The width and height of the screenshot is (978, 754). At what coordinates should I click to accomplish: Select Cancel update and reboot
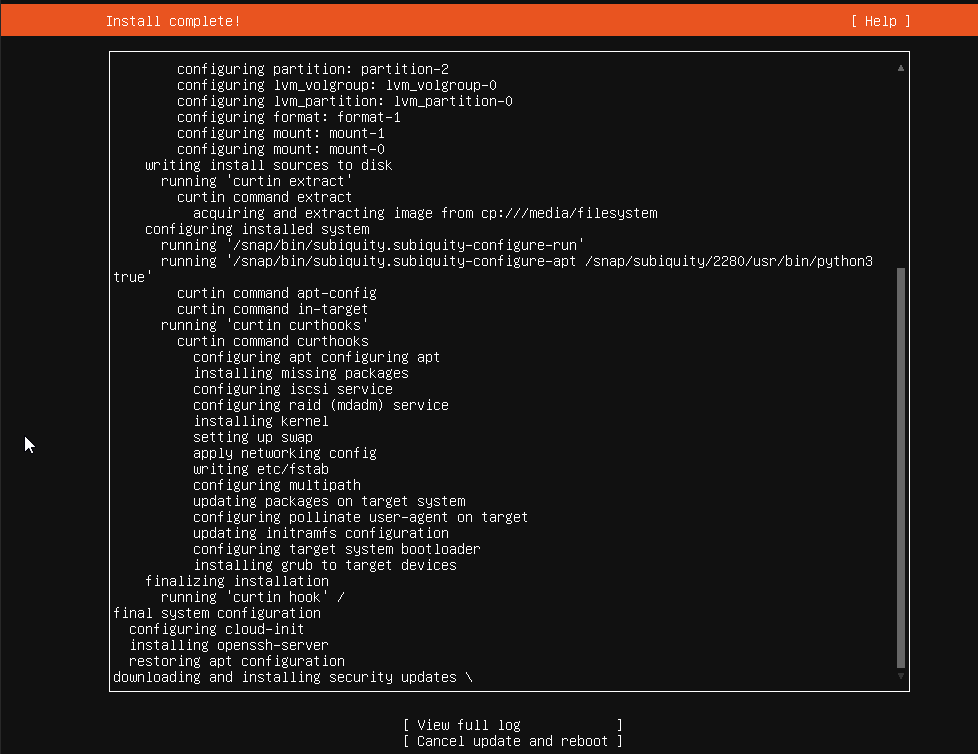pyautogui.click(x=512, y=741)
